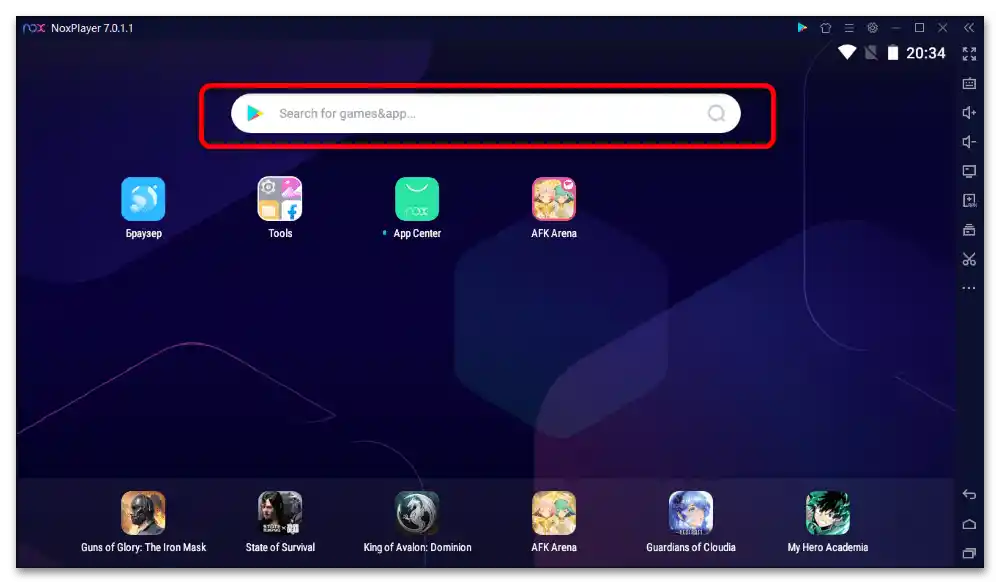
Task: Click the Search for games&app field
Action: pos(486,113)
